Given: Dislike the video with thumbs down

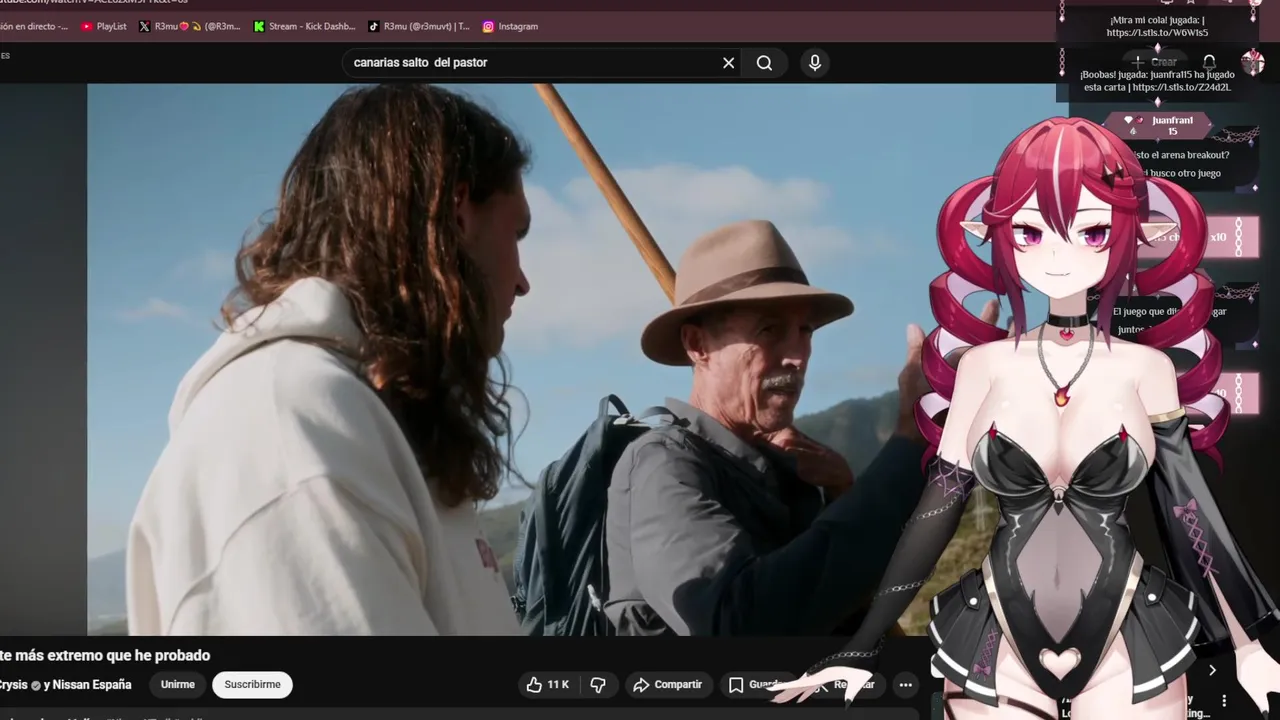Looking at the screenshot, I should pyautogui.click(x=598, y=684).
